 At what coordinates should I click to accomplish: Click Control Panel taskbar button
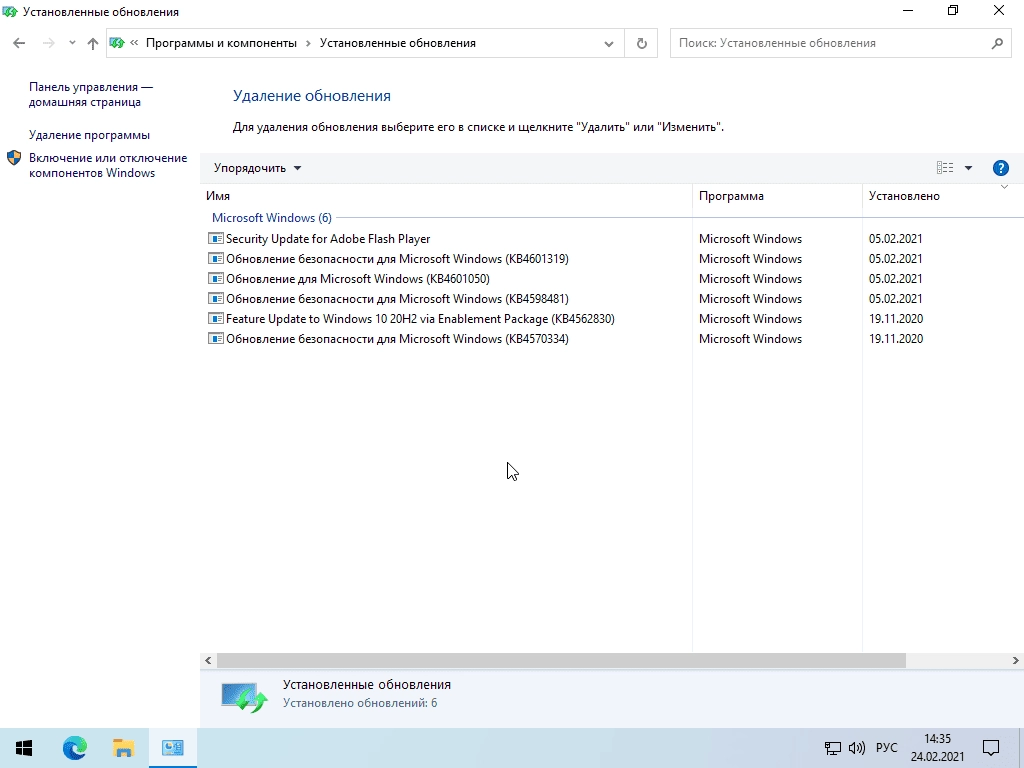[x=172, y=748]
